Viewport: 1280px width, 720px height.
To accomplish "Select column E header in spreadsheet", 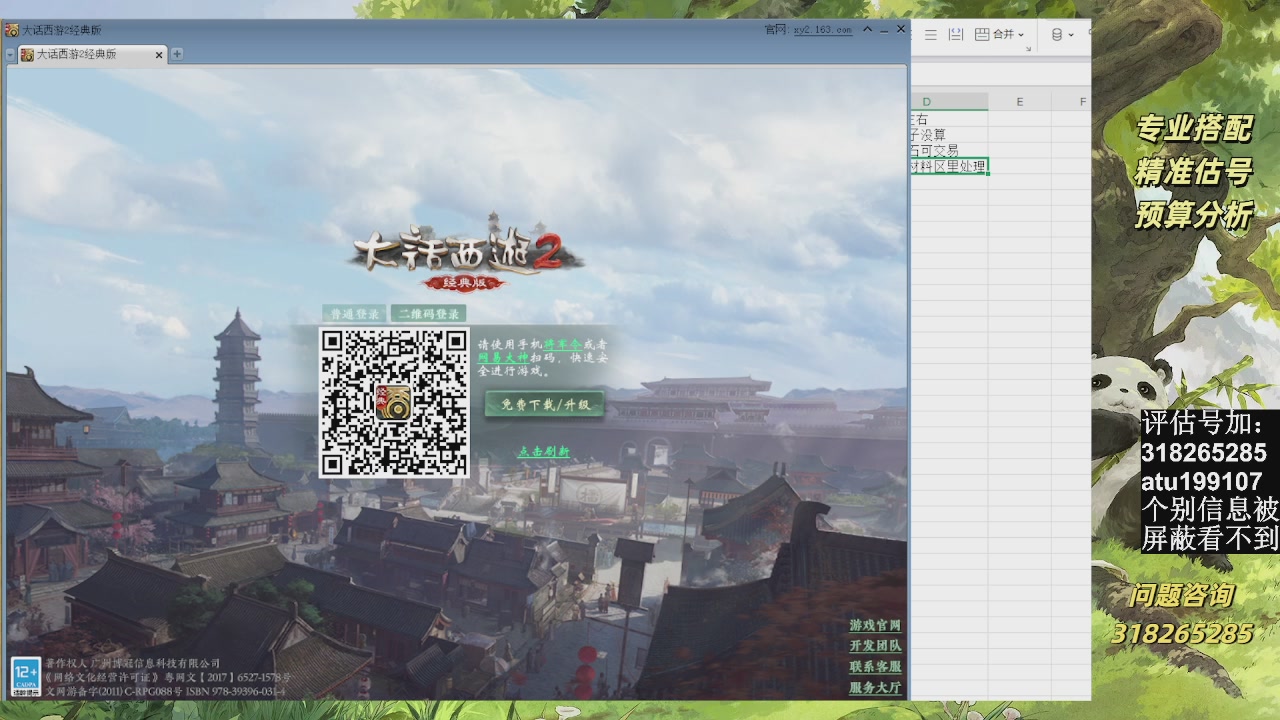I will point(1020,102).
